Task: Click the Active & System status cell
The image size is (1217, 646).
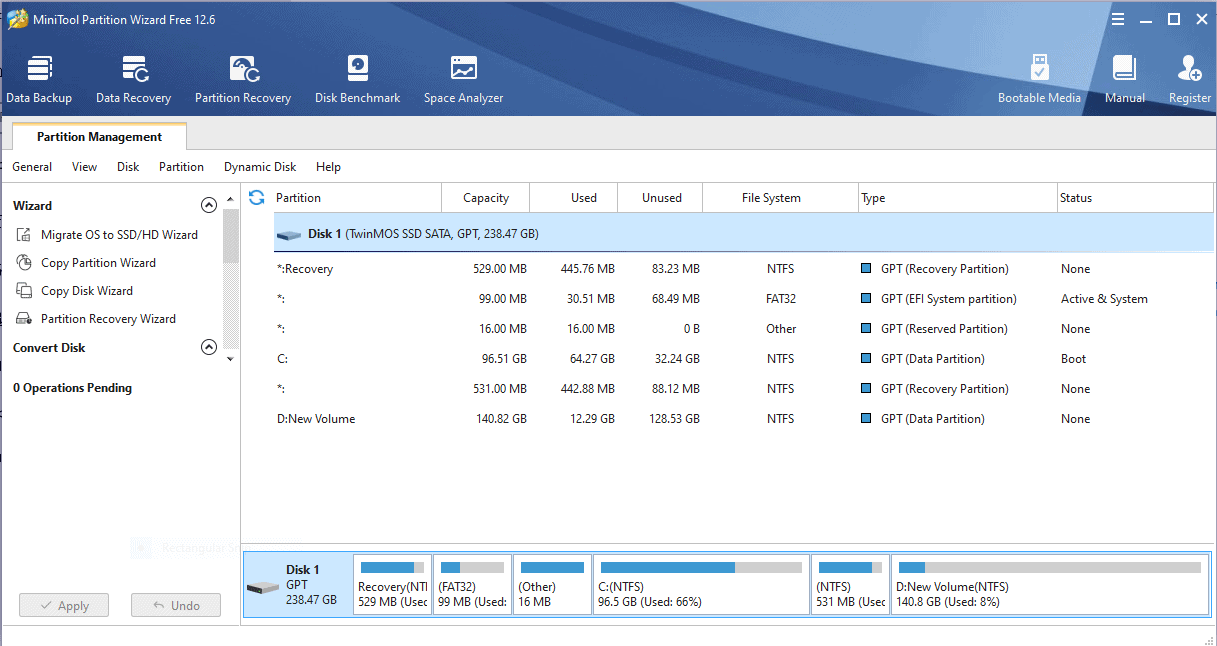Action: [1104, 299]
